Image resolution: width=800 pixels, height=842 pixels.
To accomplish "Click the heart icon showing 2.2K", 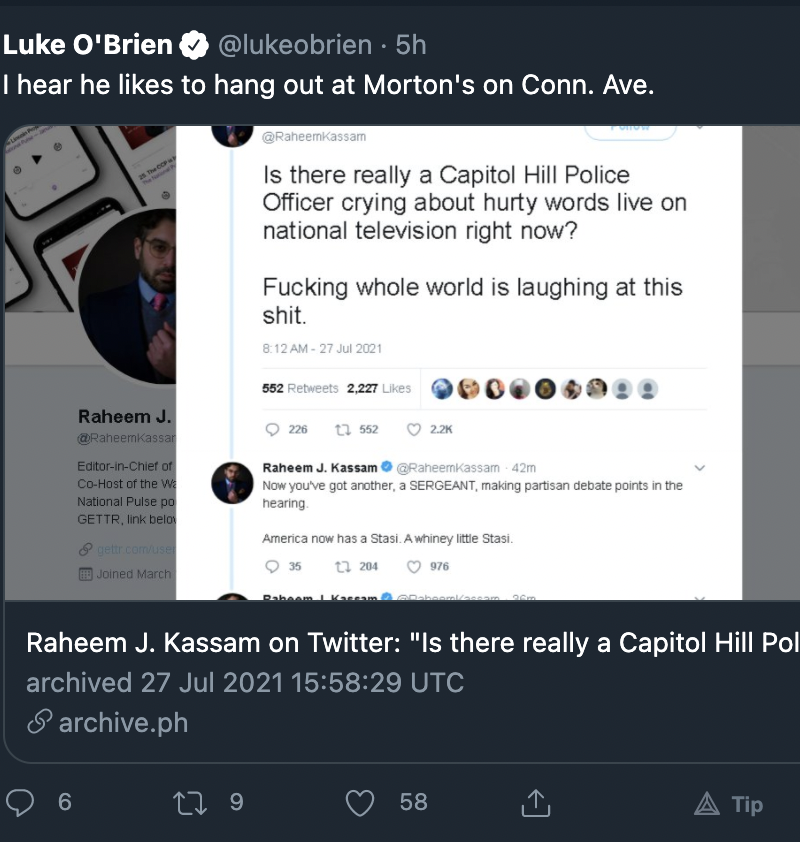I will [413, 429].
